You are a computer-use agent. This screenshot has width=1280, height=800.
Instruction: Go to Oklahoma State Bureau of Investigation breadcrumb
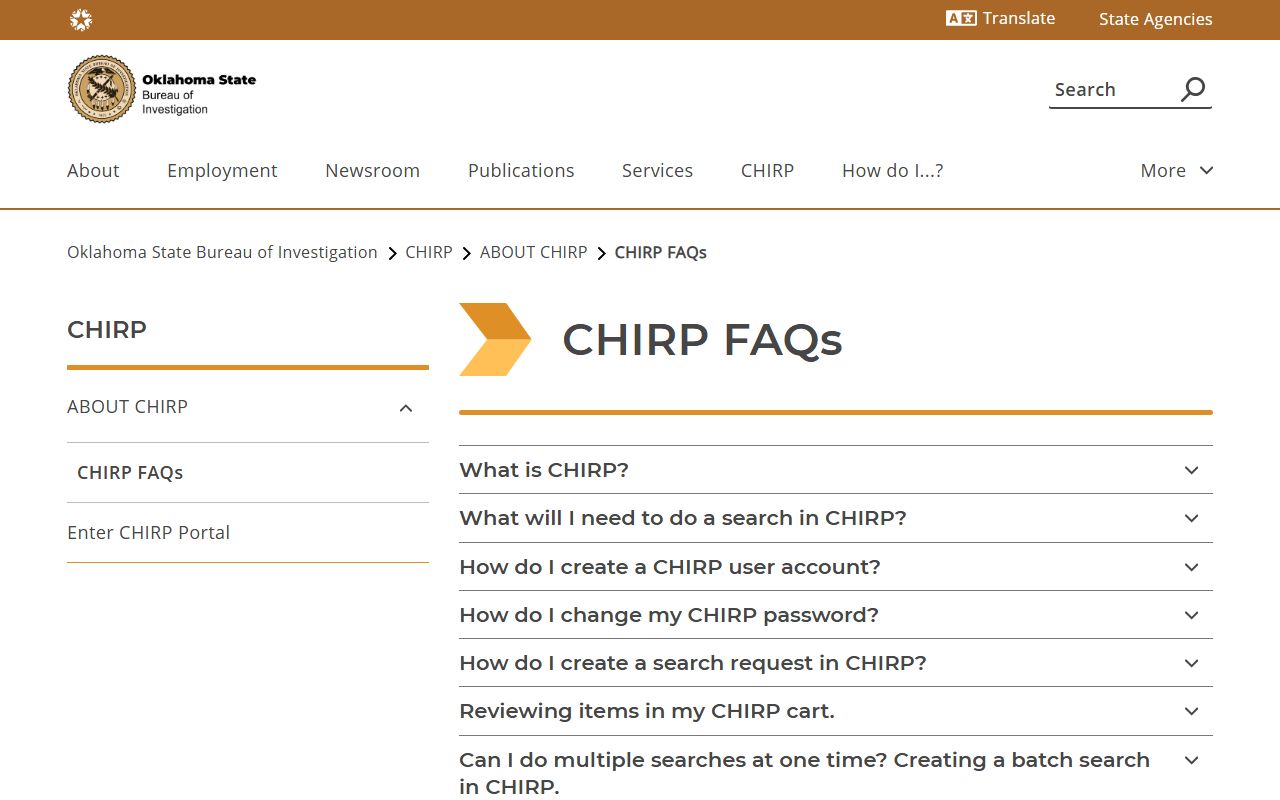click(222, 252)
